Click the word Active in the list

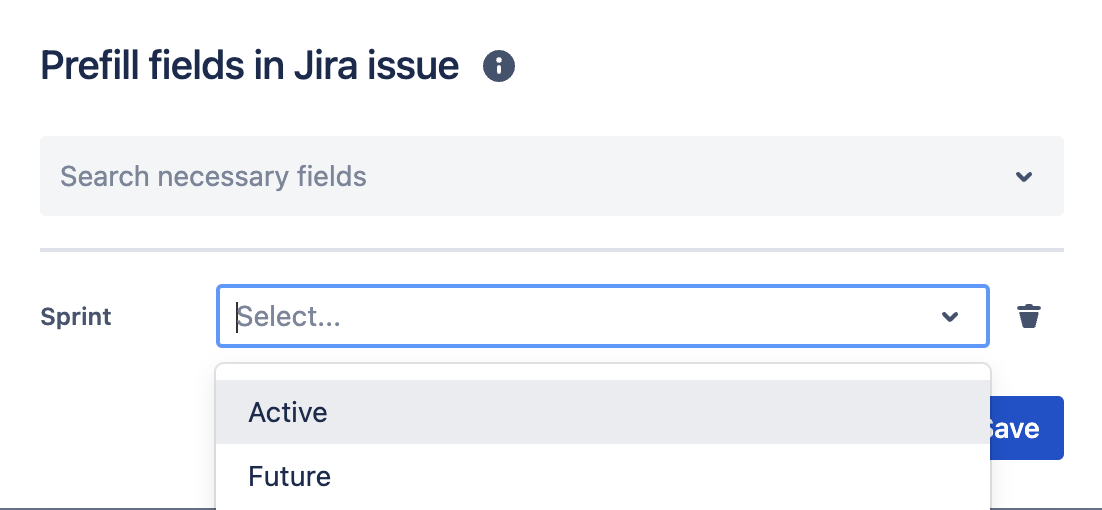[x=288, y=412]
